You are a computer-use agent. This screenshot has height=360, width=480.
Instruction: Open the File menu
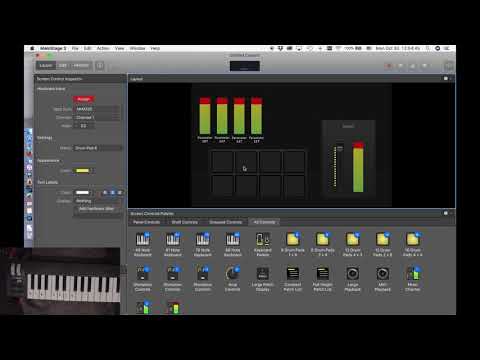click(75, 48)
